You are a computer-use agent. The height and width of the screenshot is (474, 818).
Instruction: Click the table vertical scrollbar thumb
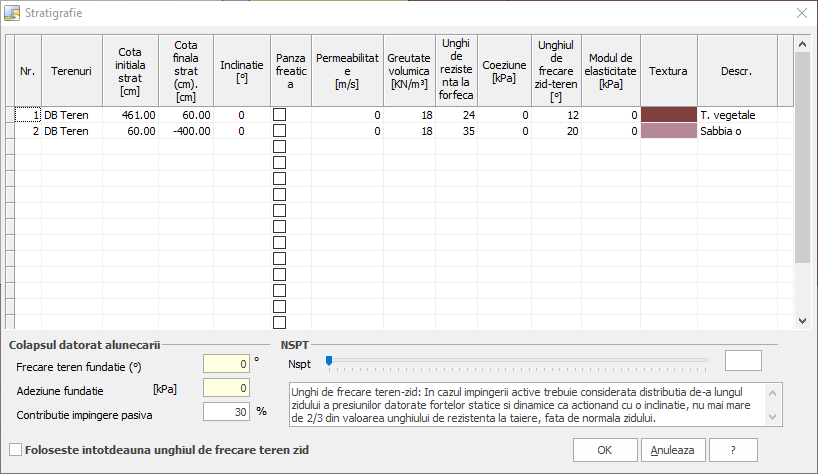tap(802, 157)
